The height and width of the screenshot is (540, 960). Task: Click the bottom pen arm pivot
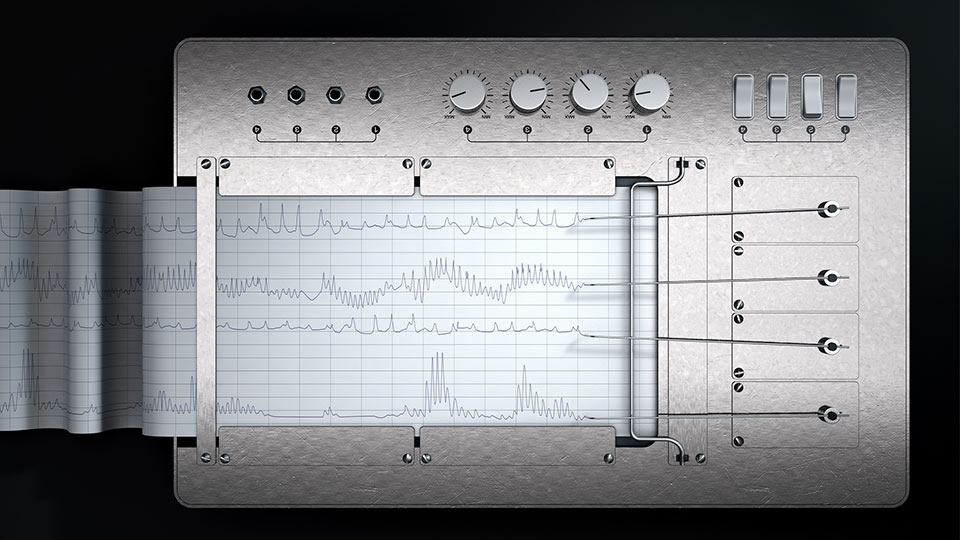(x=828, y=412)
